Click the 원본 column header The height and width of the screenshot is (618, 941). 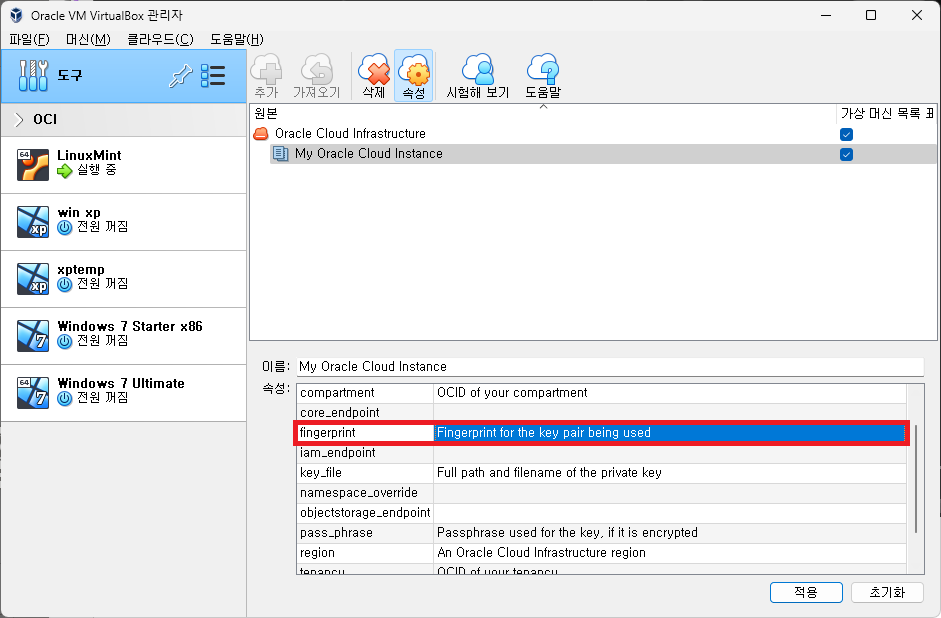pos(543,113)
